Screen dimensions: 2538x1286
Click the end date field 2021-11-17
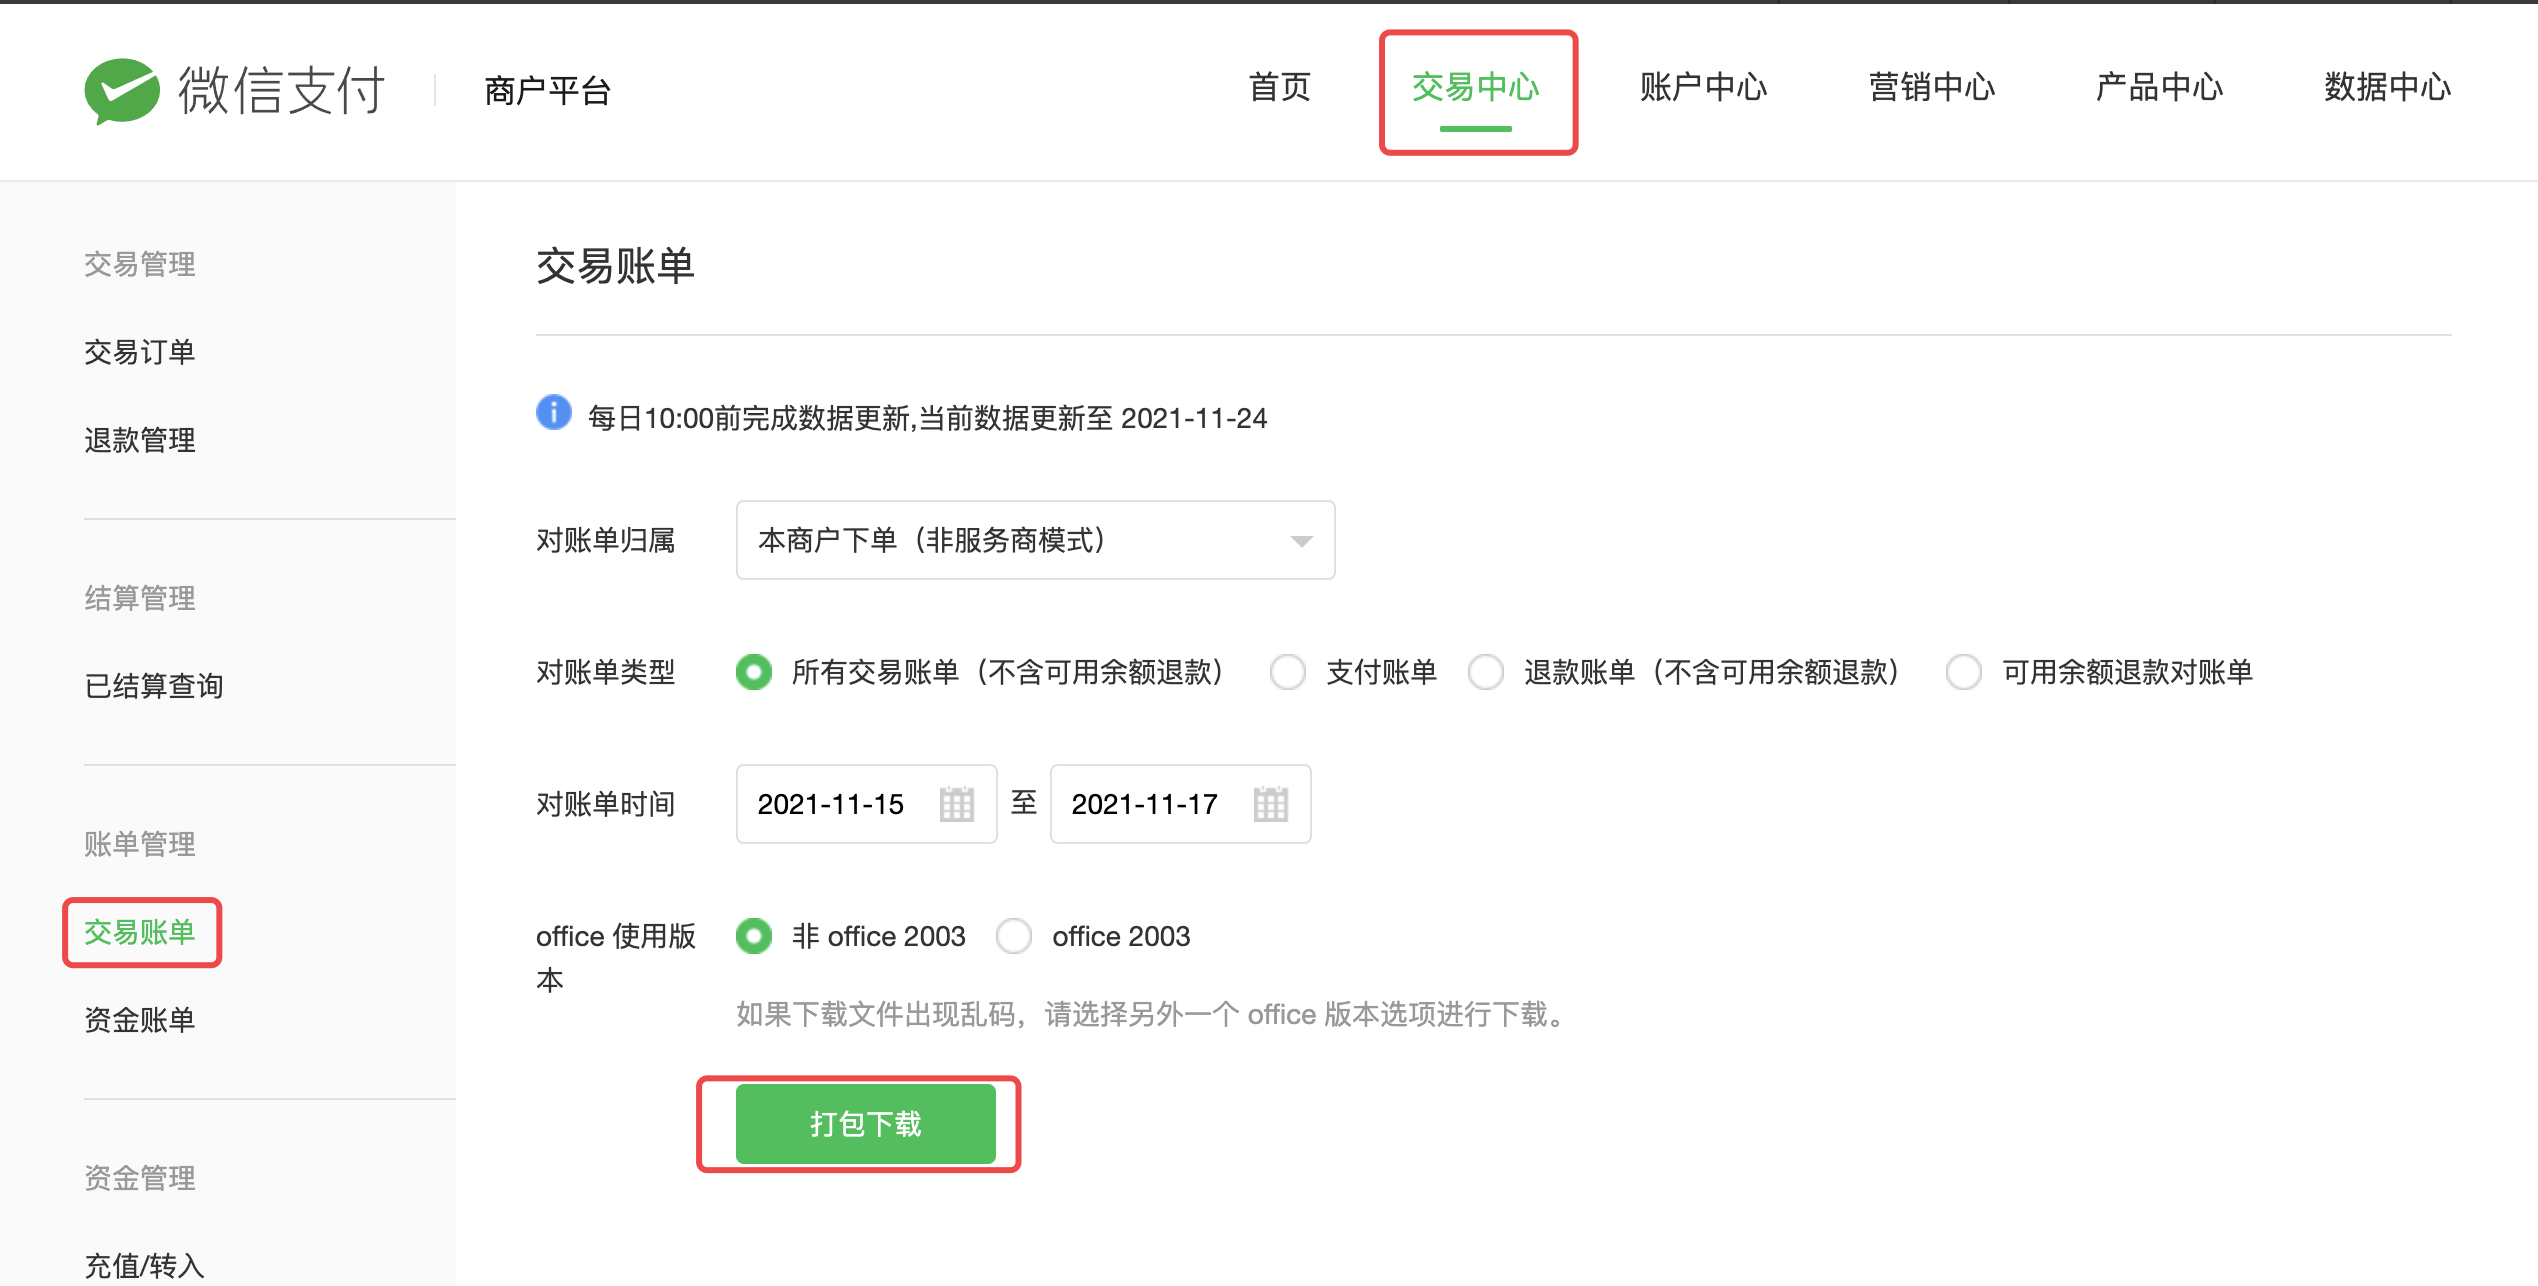pyautogui.click(x=1146, y=804)
